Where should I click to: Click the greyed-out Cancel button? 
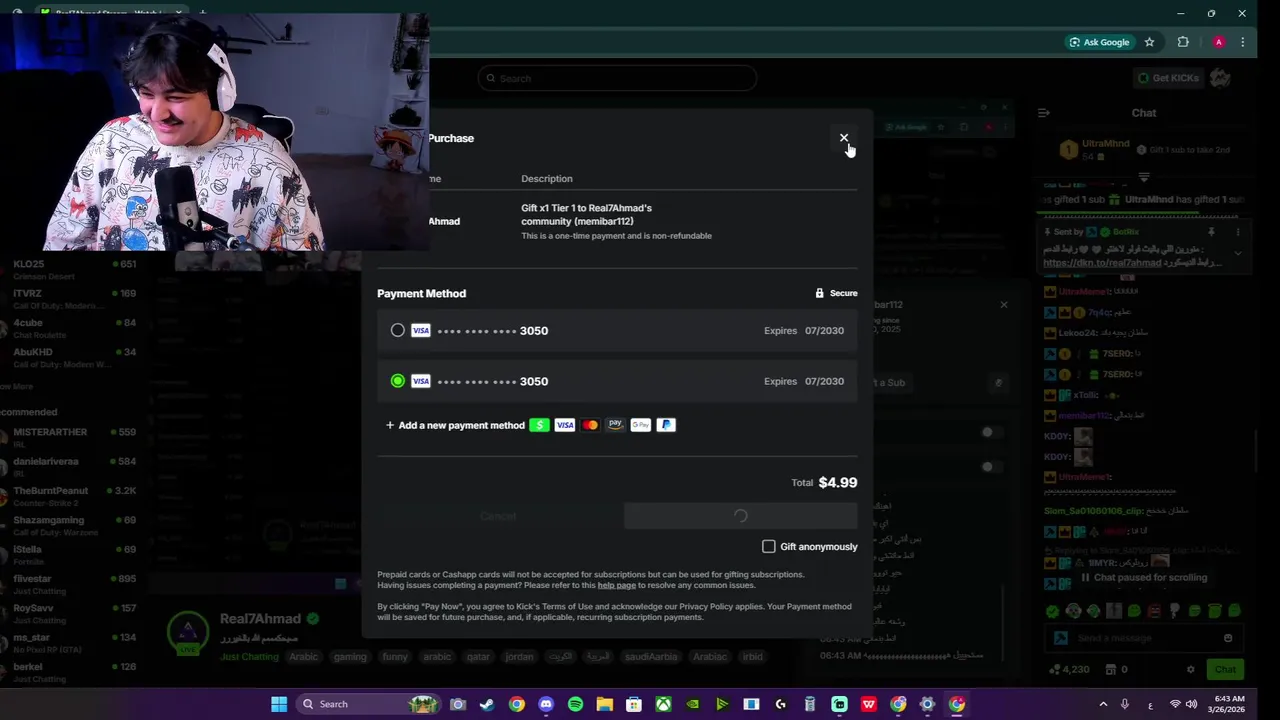tap(498, 516)
